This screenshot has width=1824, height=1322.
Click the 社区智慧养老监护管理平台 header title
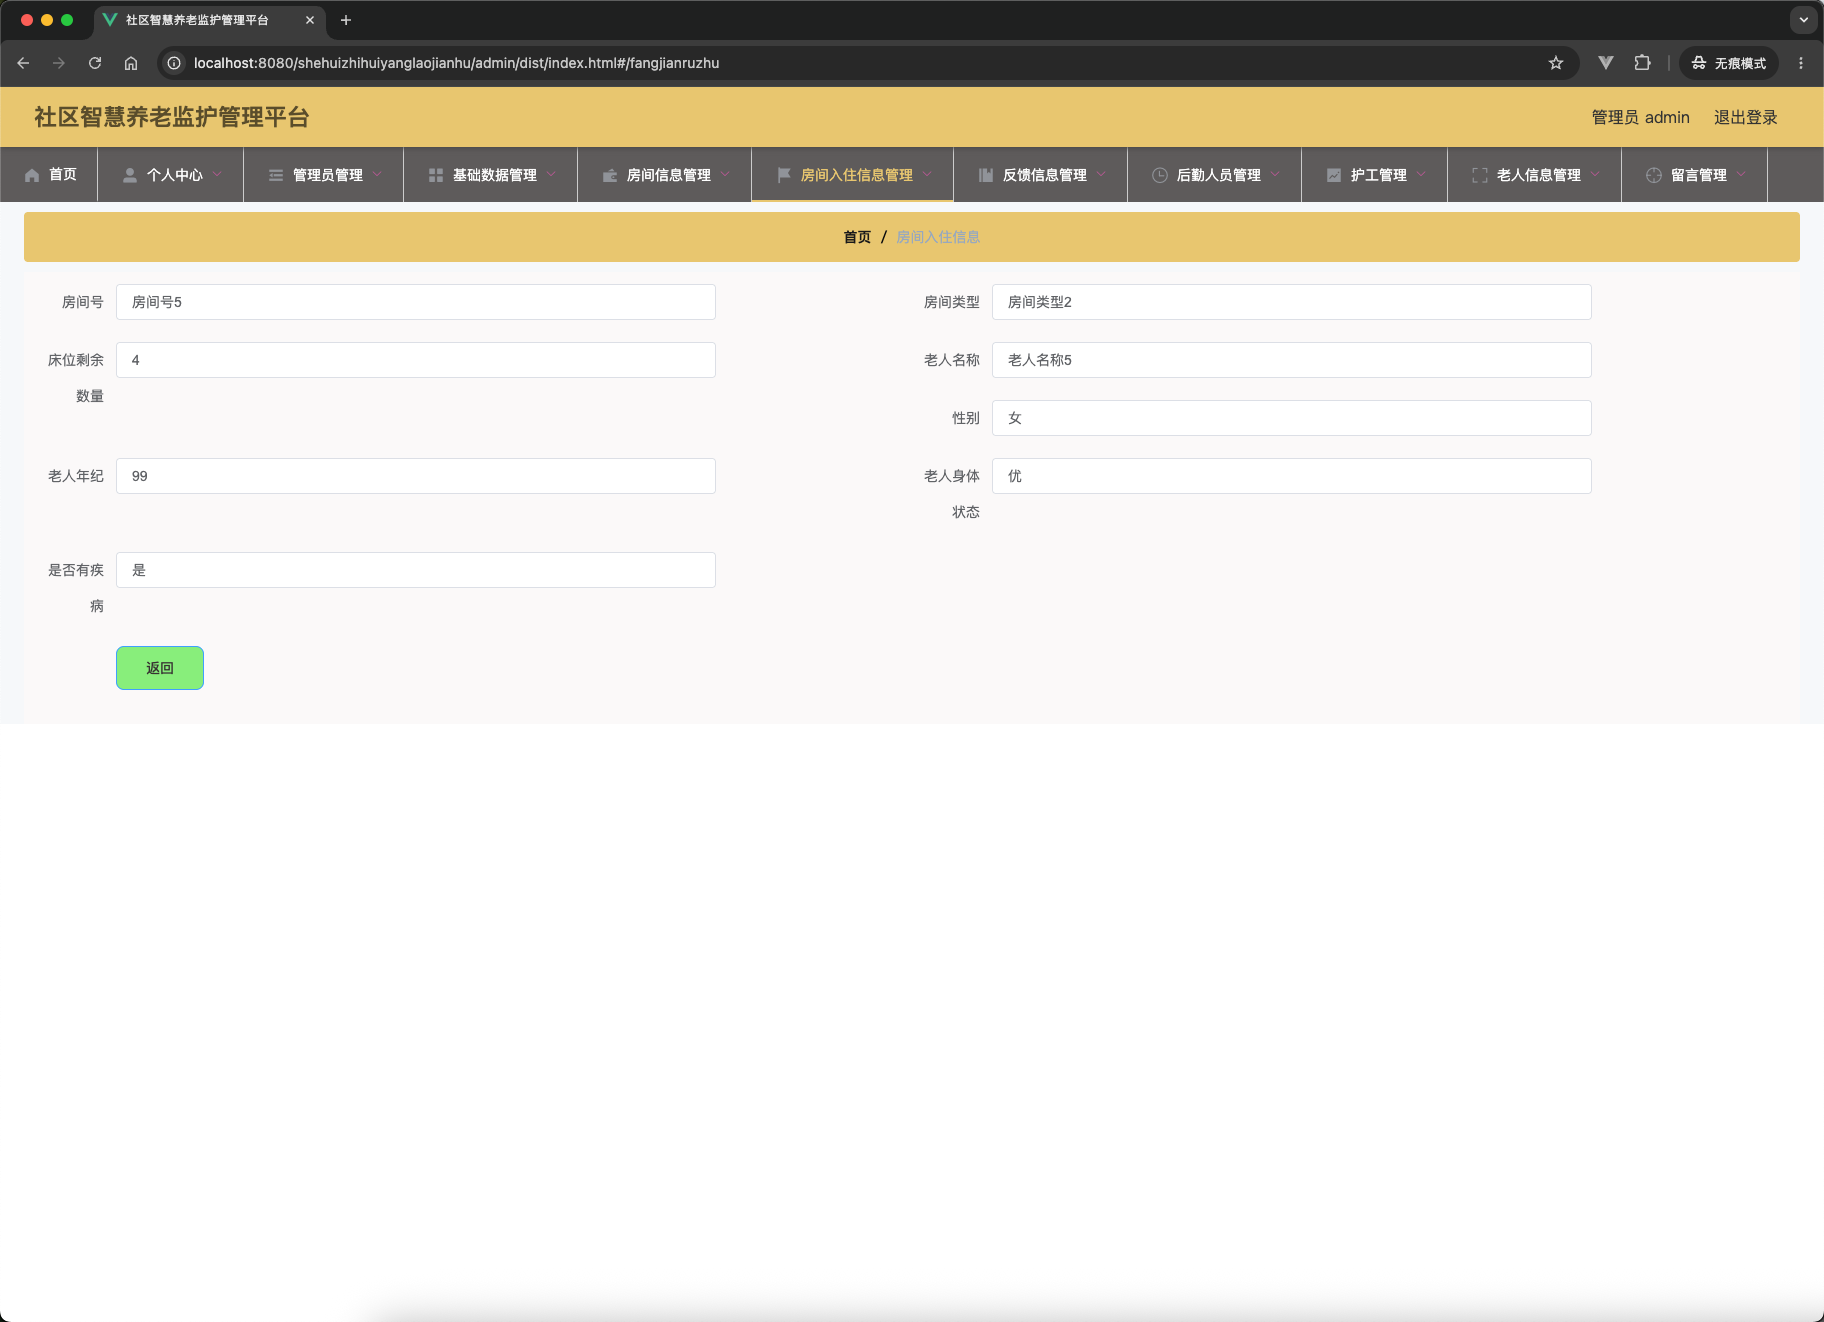point(172,117)
